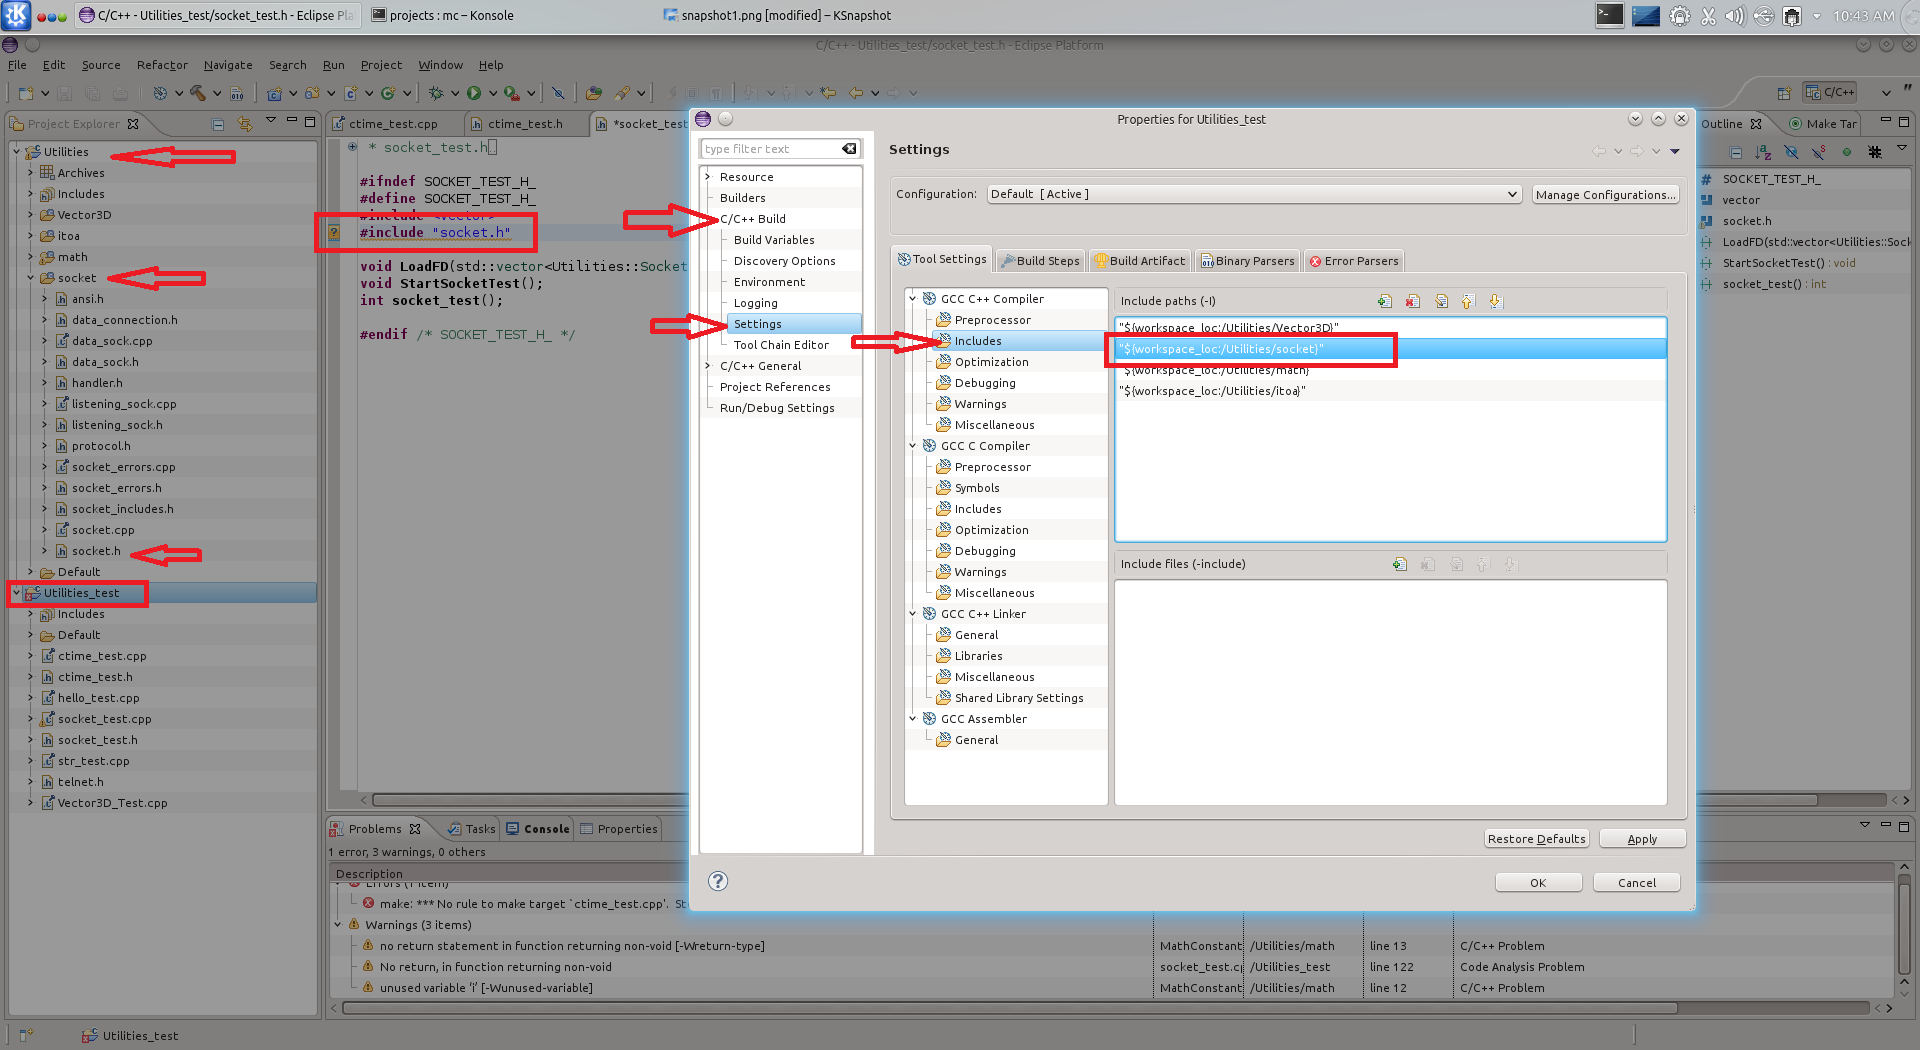1920x1050 pixels.
Task: Select Libraries under GCC C++ Linker
Action: 978,656
